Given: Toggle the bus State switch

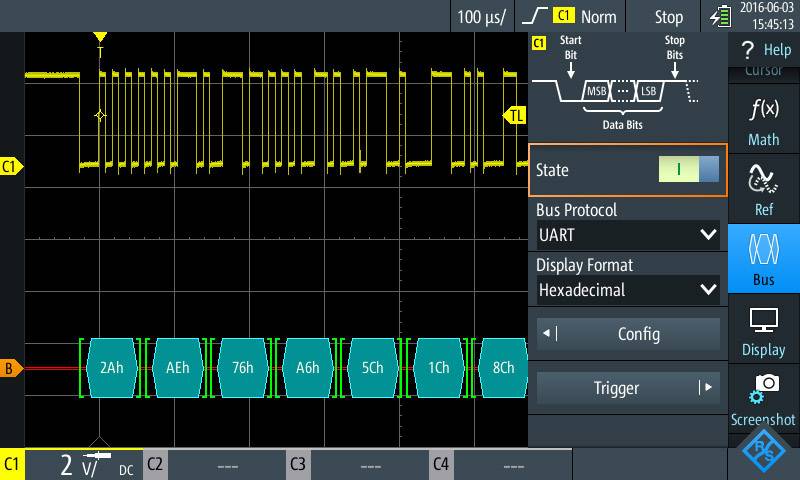Looking at the screenshot, I should click(688, 170).
